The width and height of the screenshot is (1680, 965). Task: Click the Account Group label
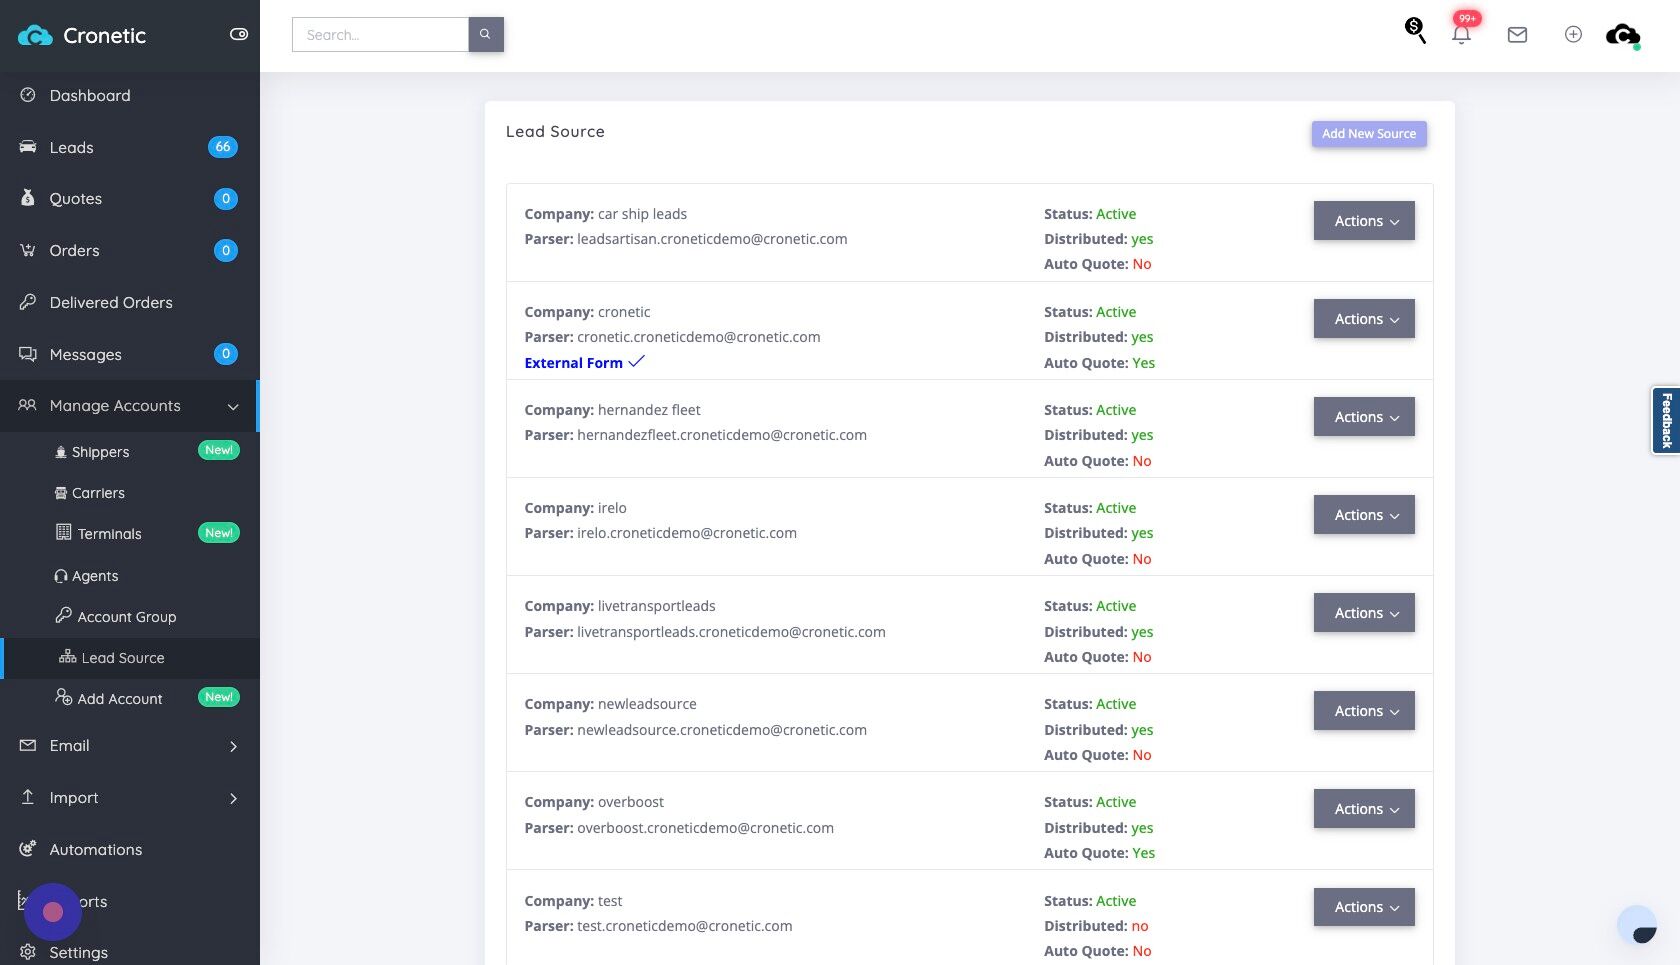[127, 617]
